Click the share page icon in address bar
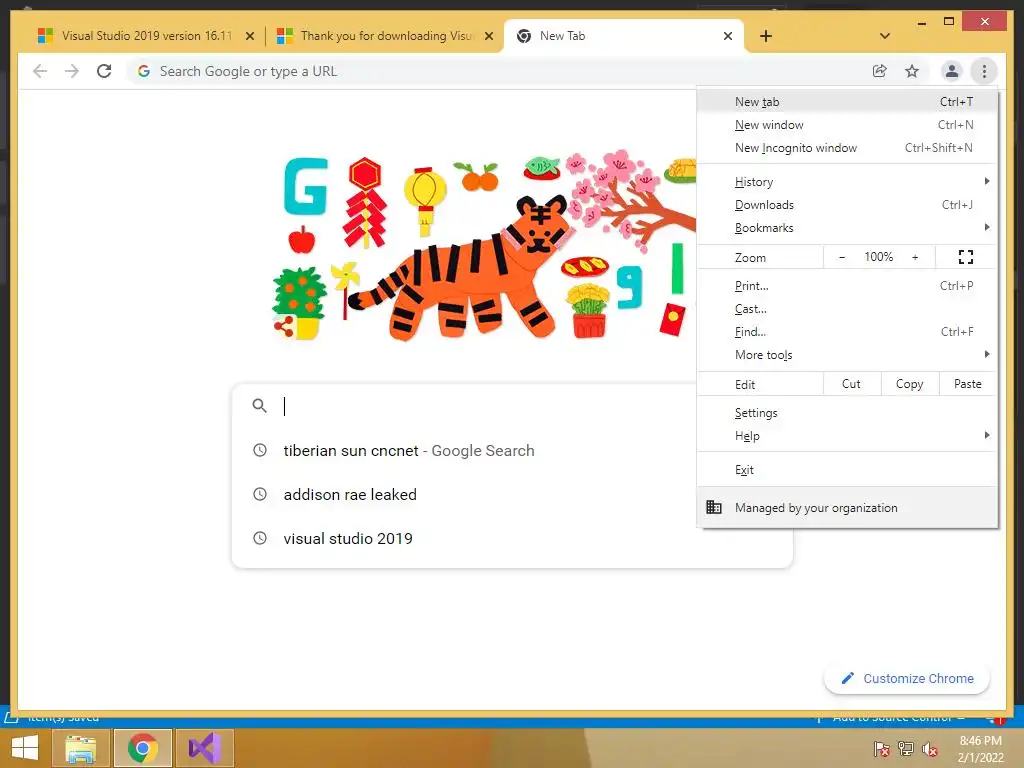 pos(880,71)
